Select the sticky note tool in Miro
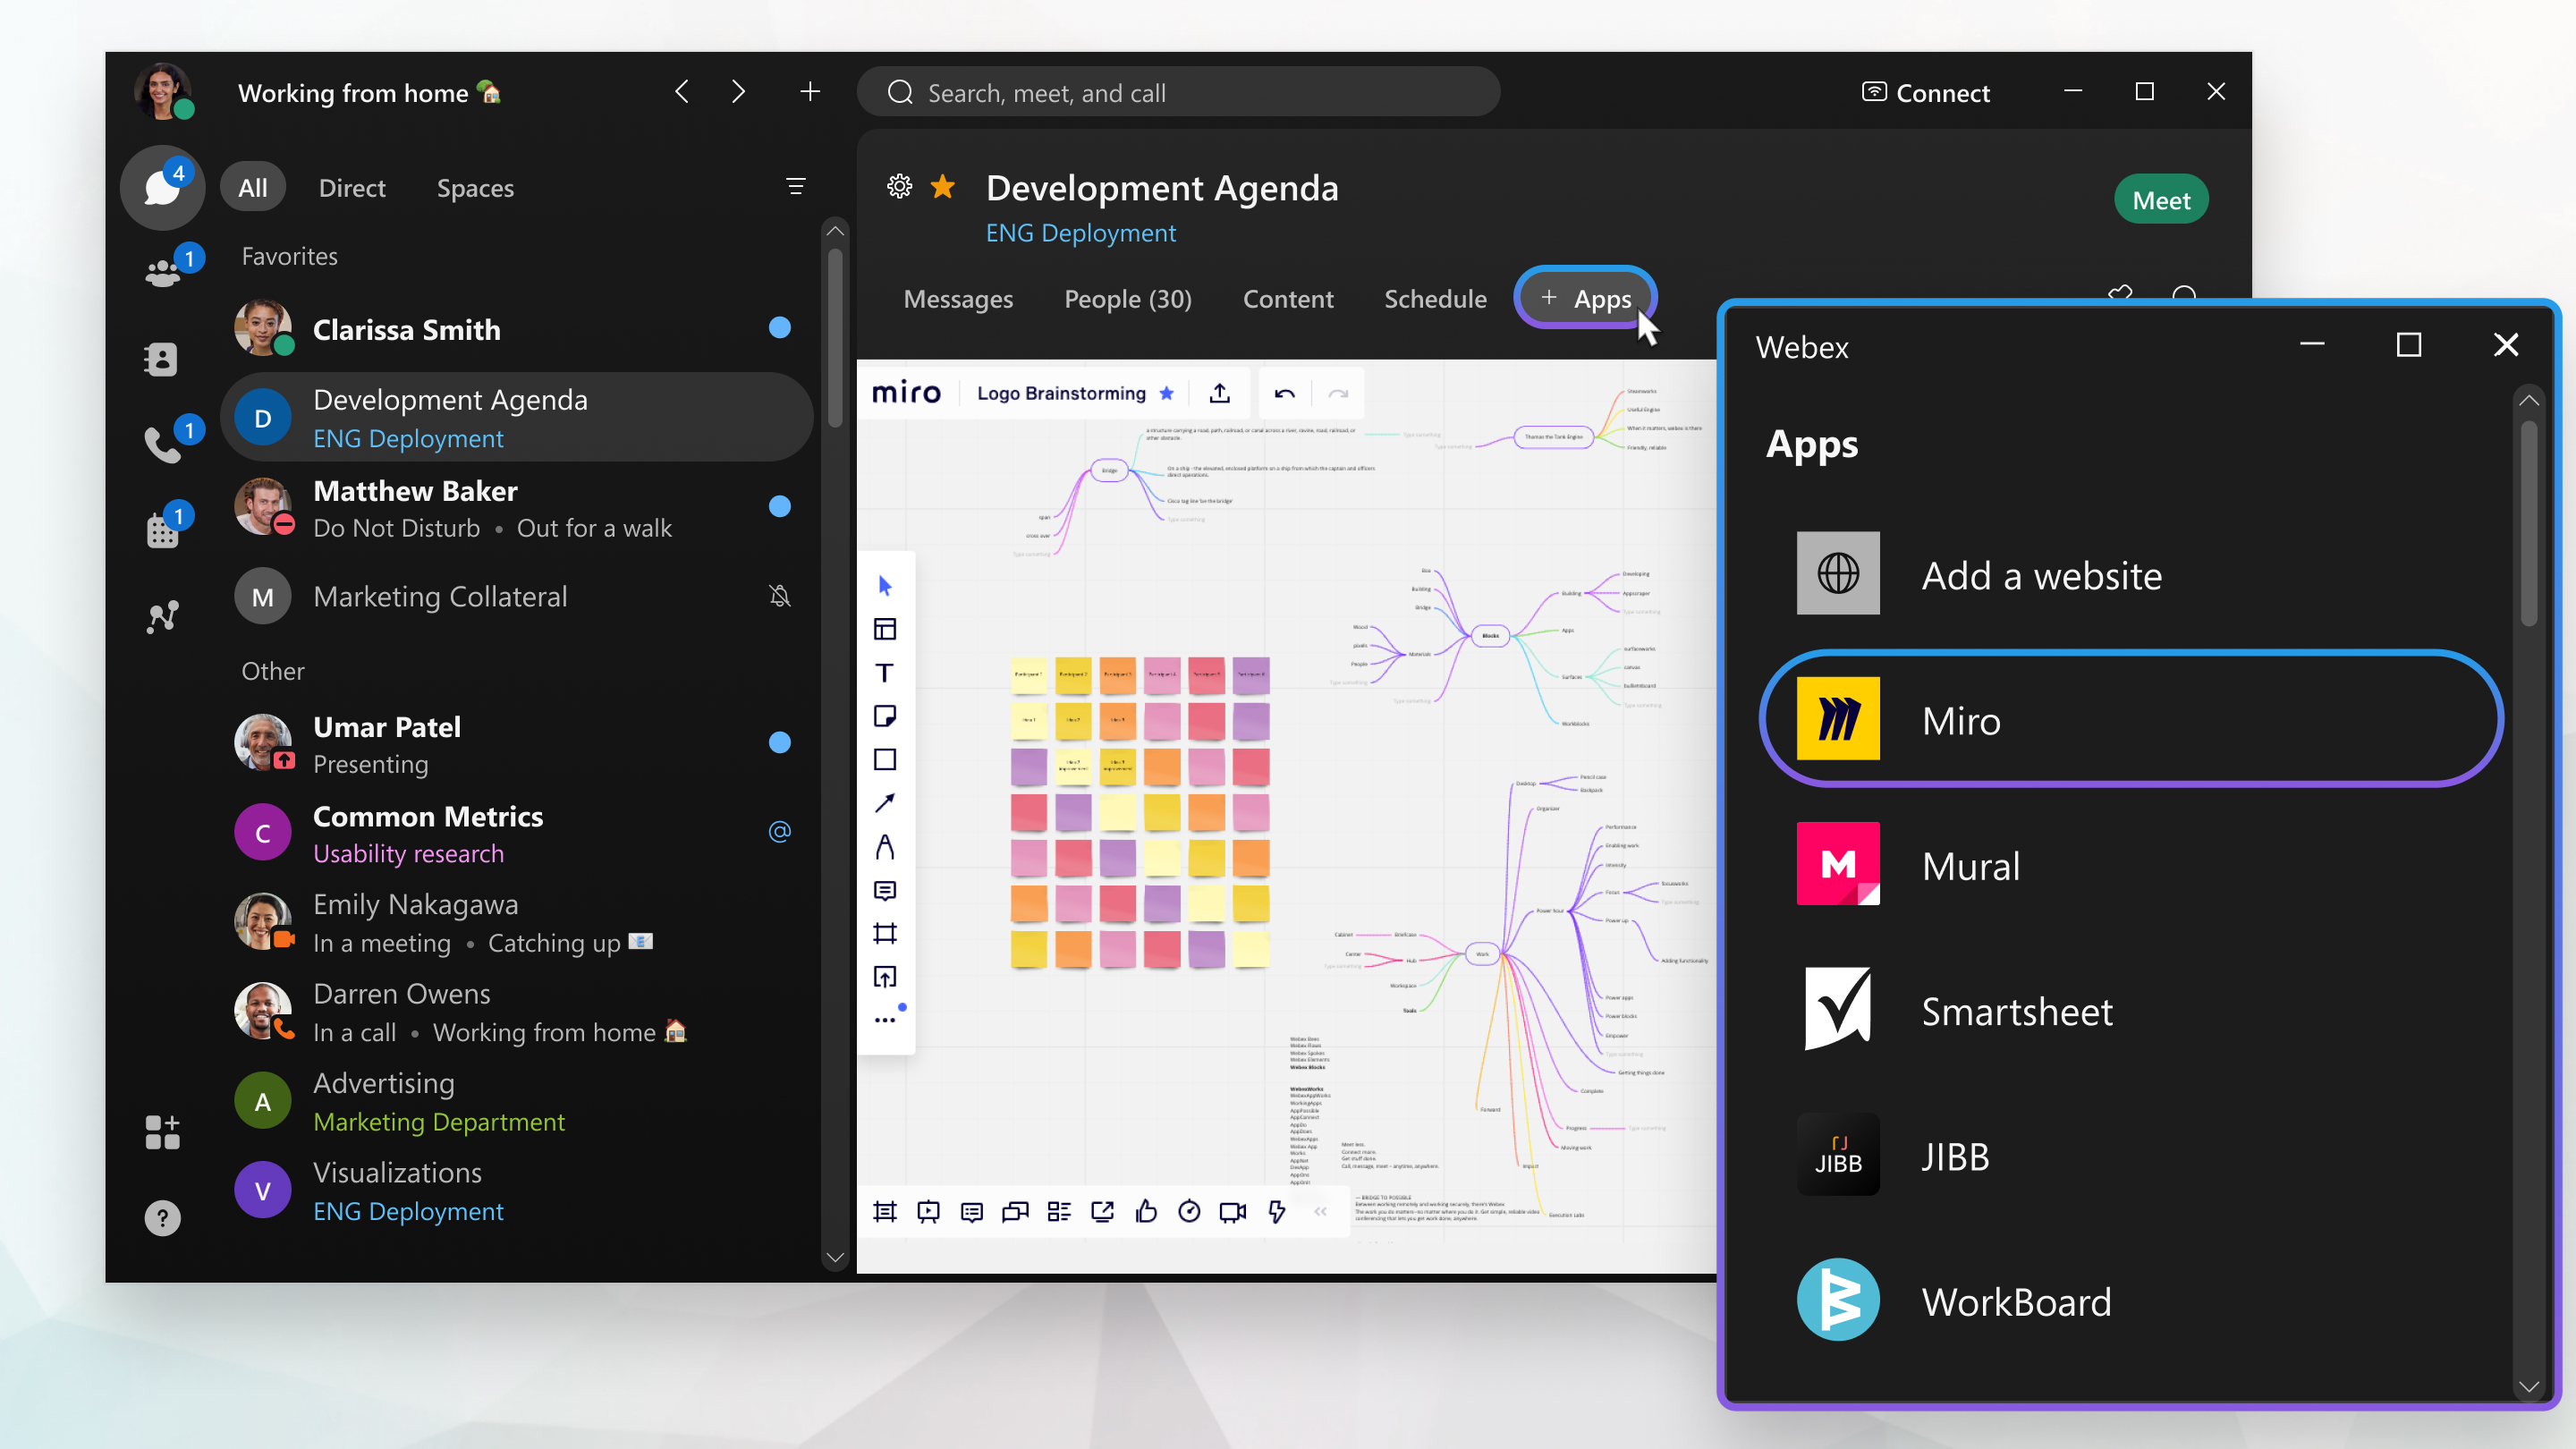 (885, 715)
